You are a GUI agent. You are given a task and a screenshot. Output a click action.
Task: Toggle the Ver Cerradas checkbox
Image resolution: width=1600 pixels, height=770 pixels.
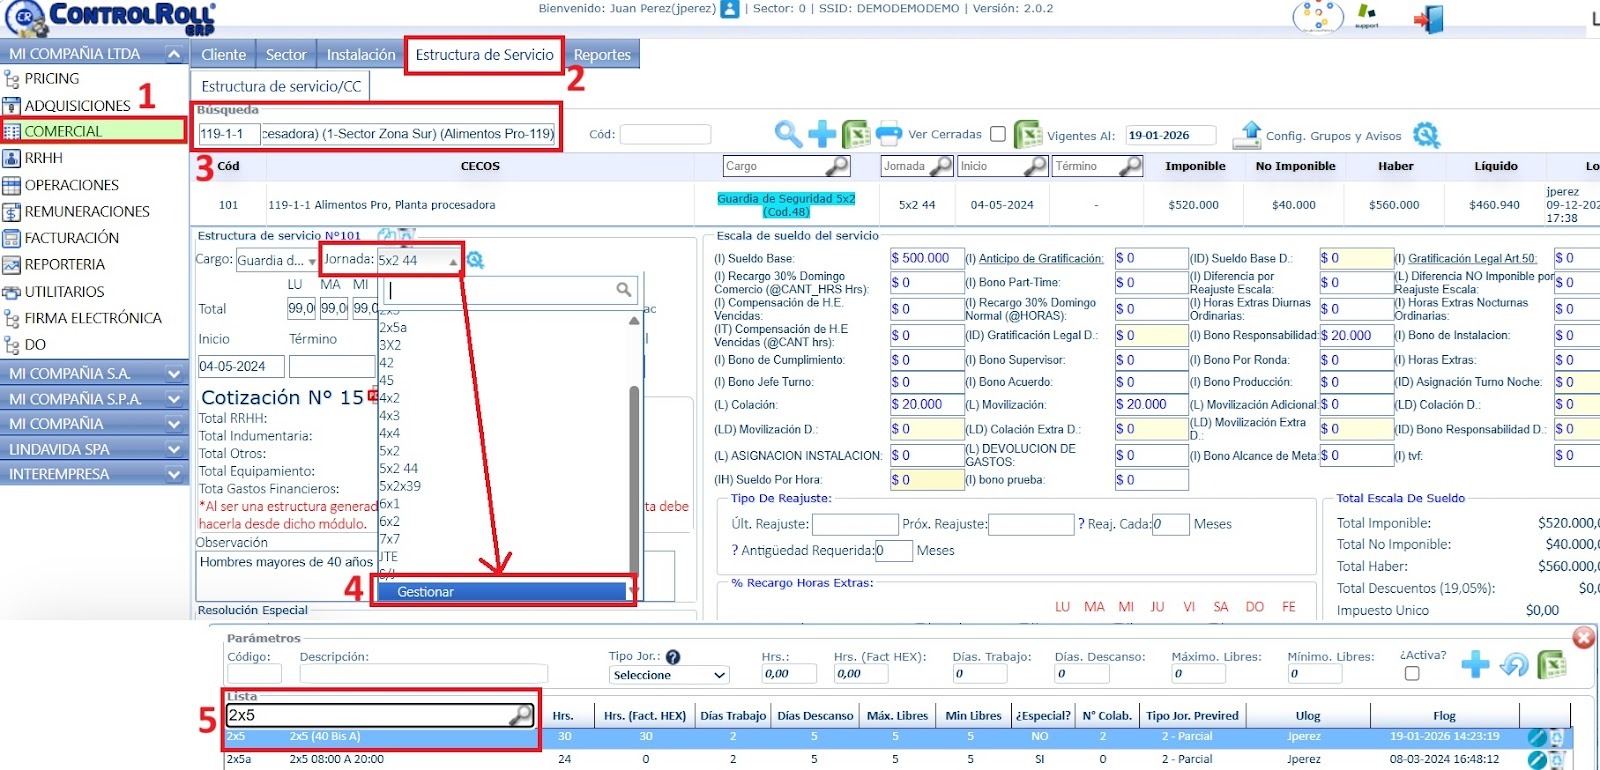click(x=997, y=134)
